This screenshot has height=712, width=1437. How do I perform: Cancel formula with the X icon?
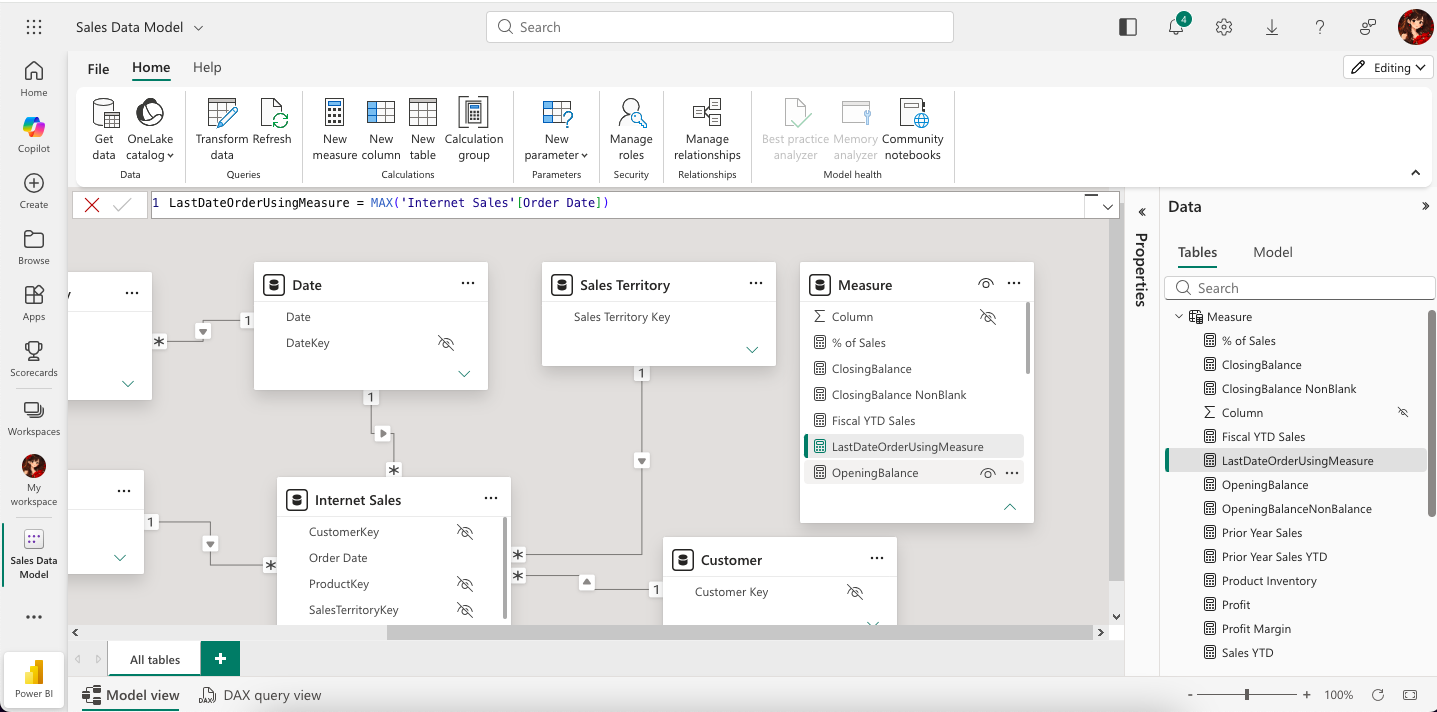tap(92, 205)
